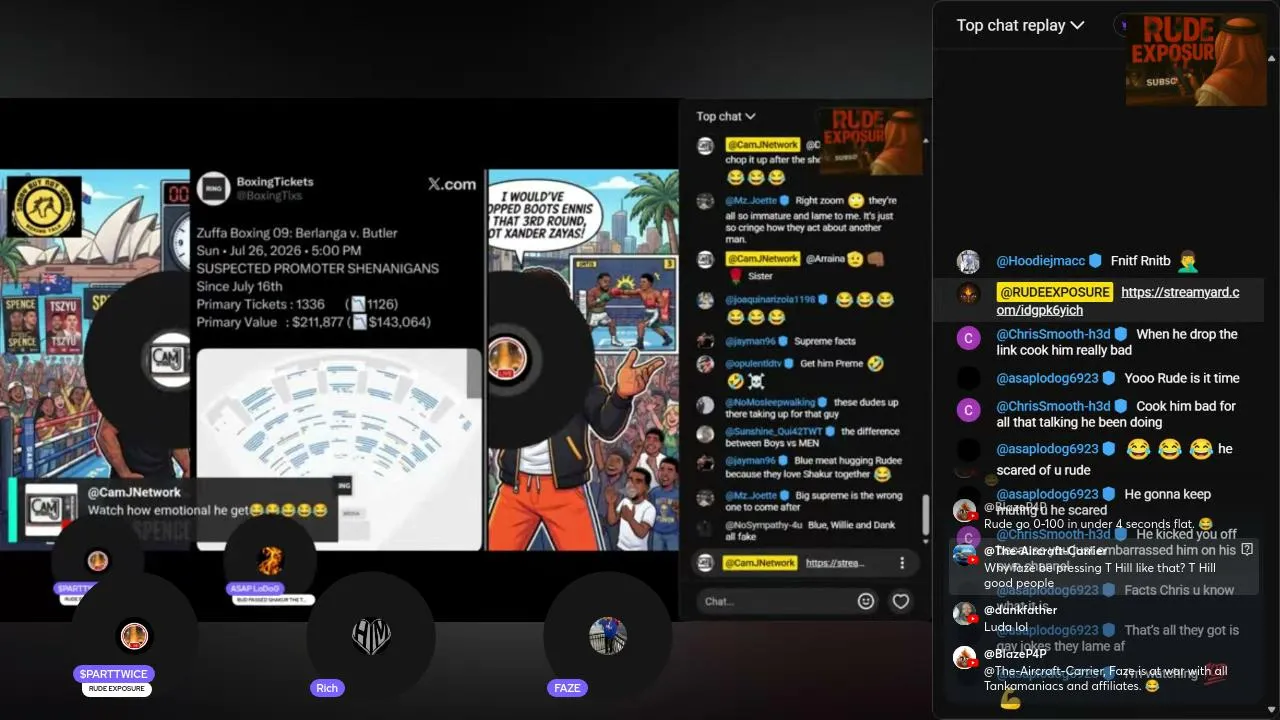Click joaquinarizola1198's avatar in Top chat
The image size is (1280, 720).
coord(705,300)
